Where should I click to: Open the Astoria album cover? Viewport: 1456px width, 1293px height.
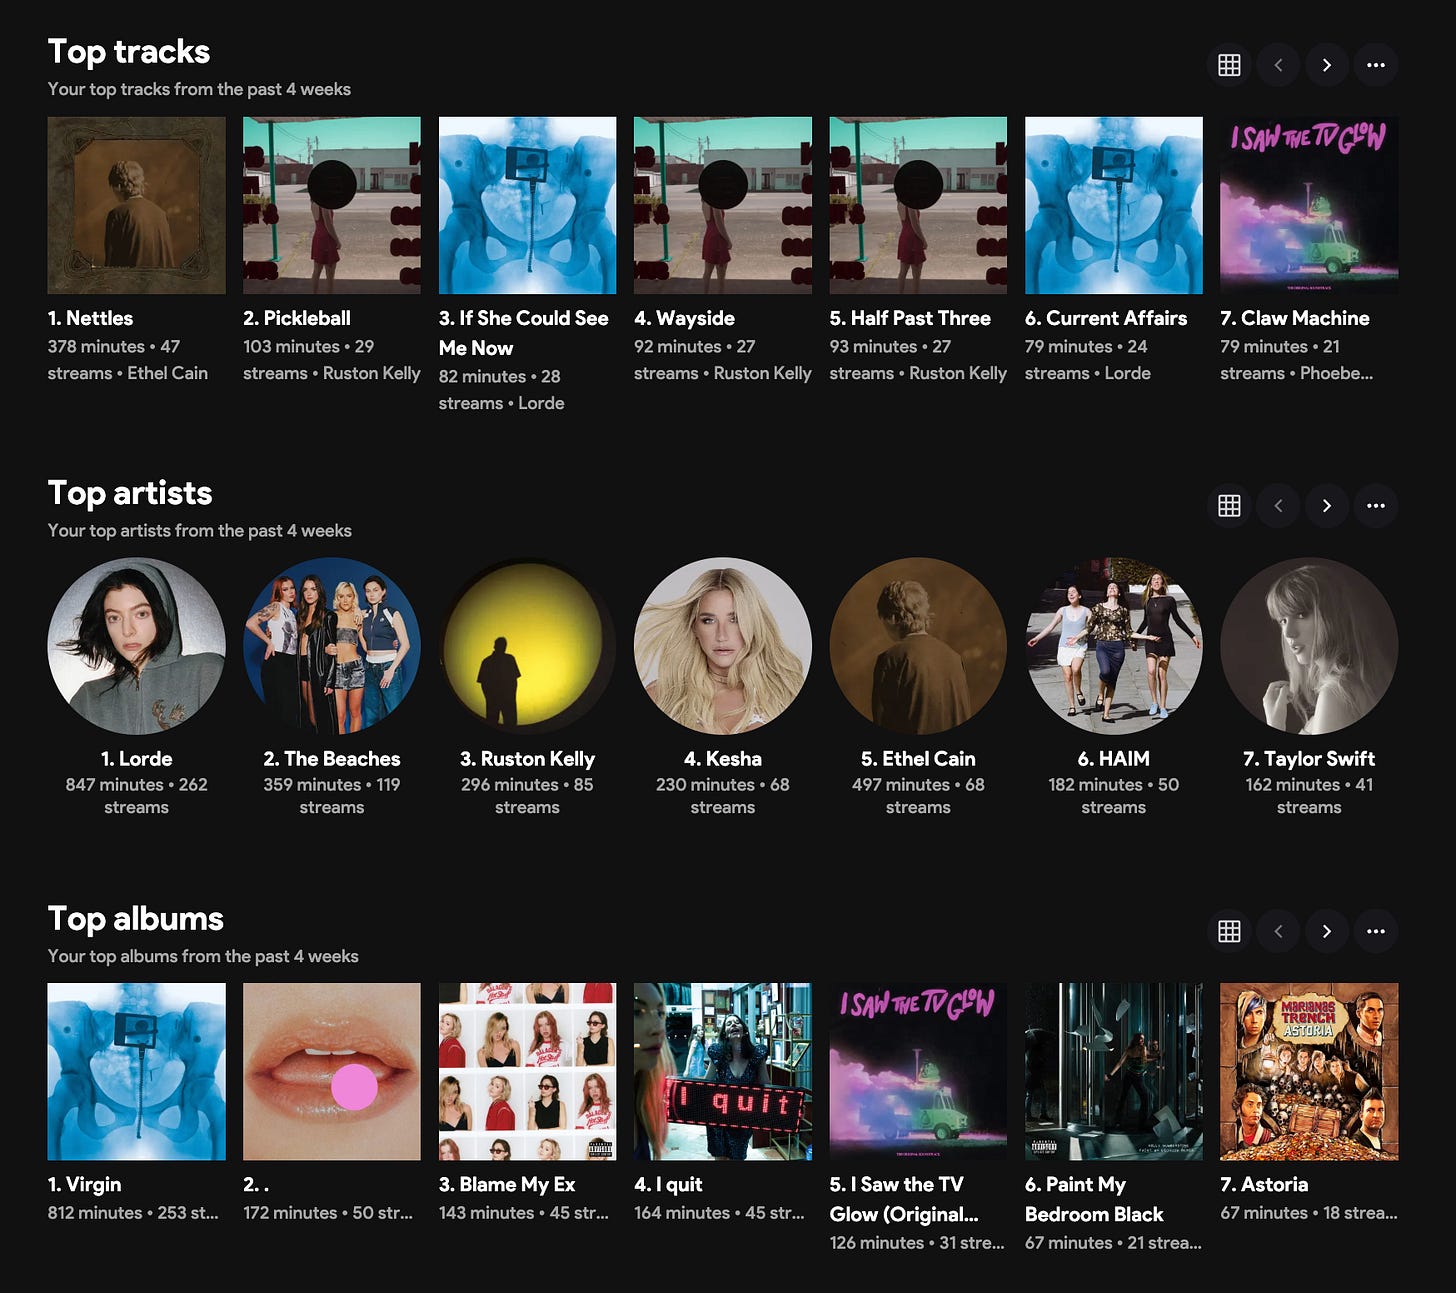[x=1309, y=1072]
